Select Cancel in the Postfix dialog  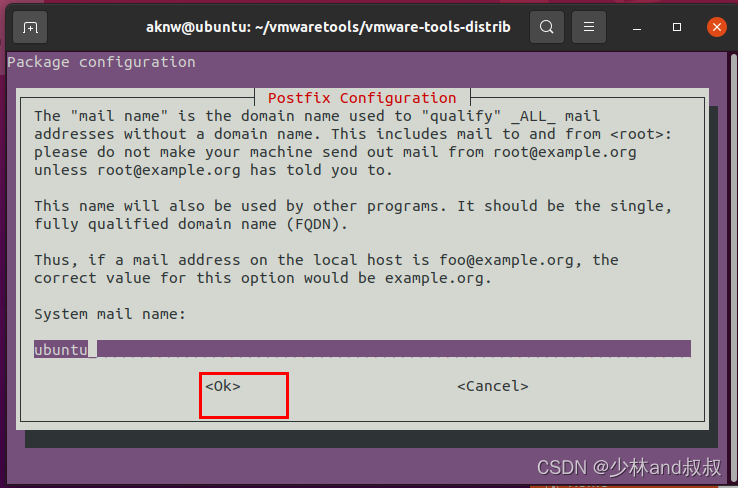coord(493,386)
